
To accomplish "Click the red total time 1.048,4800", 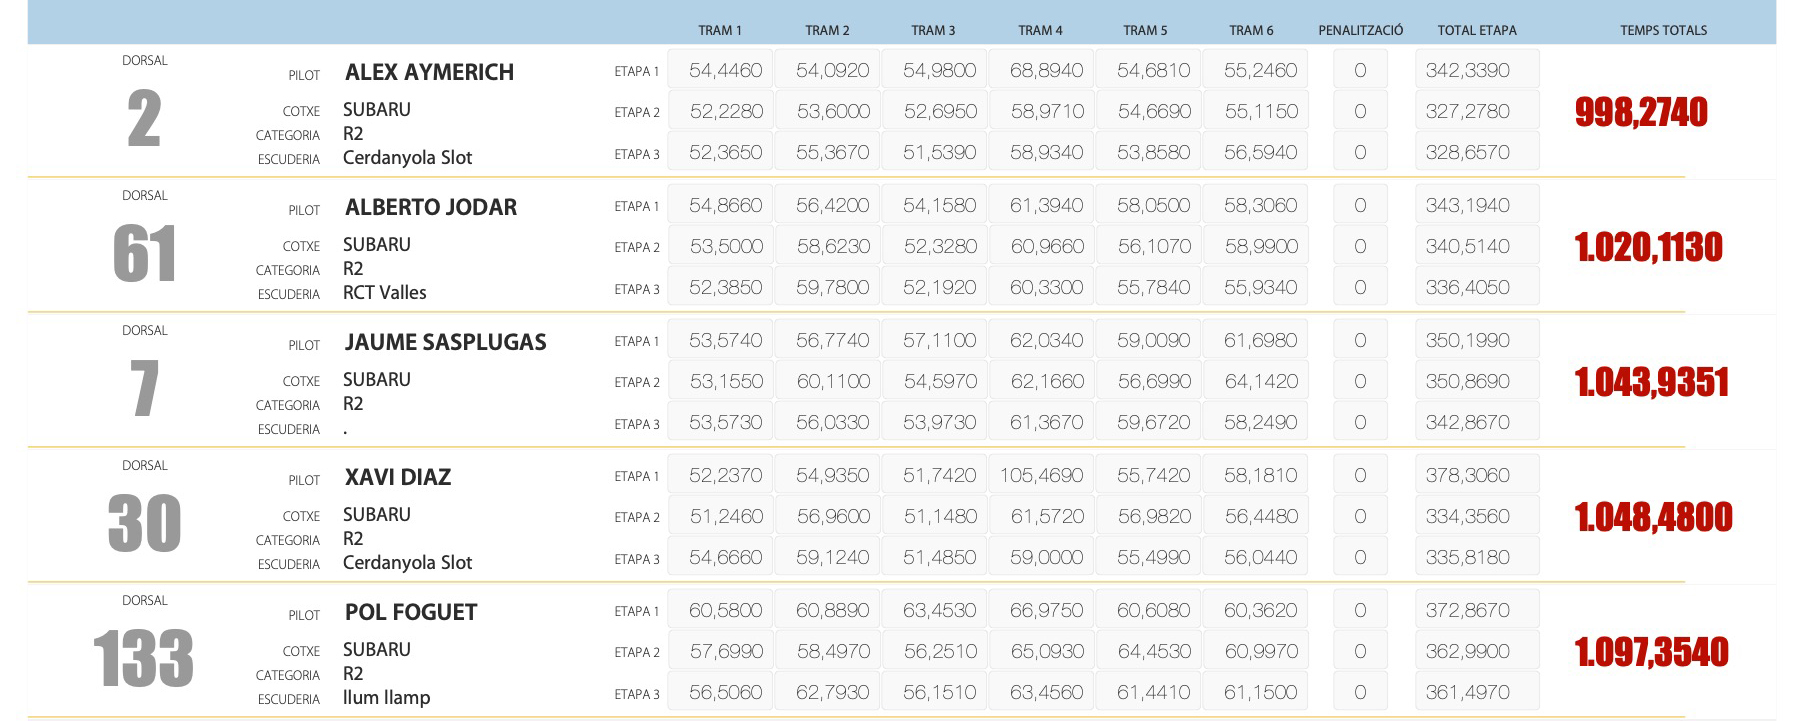I will (x=1653, y=517).
